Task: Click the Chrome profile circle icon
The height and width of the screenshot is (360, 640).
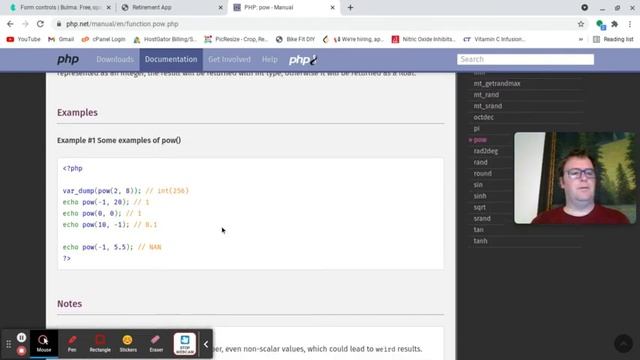Action: tap(584, 7)
